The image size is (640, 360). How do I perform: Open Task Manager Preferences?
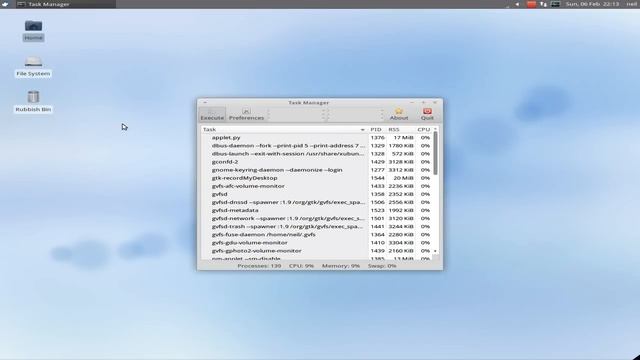click(246, 114)
